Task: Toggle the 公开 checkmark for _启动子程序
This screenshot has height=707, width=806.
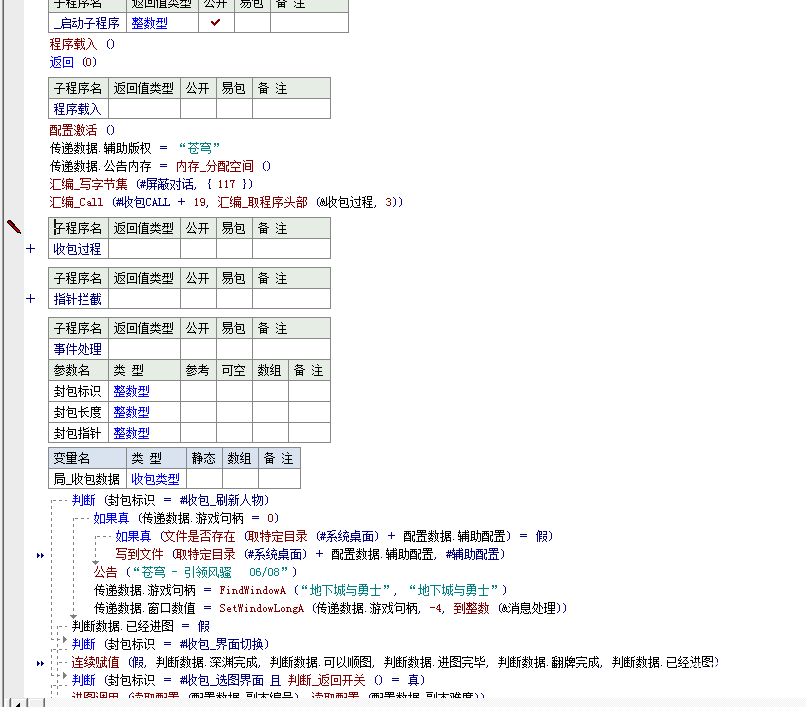Action: pyautogui.click(x=216, y=23)
